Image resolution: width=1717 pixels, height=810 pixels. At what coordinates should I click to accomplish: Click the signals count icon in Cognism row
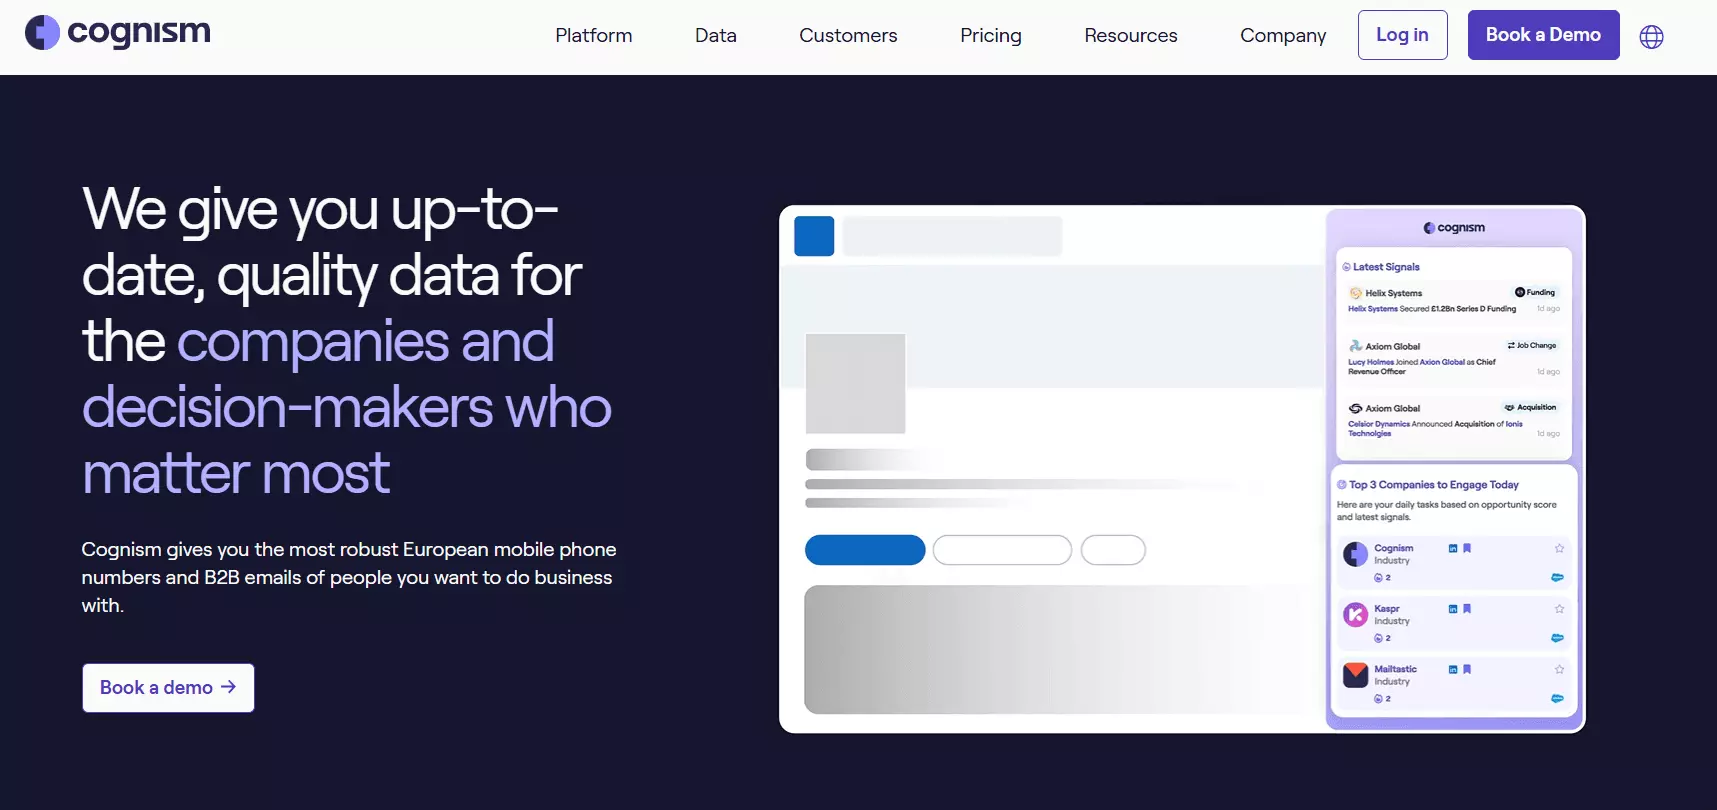coord(1378,578)
